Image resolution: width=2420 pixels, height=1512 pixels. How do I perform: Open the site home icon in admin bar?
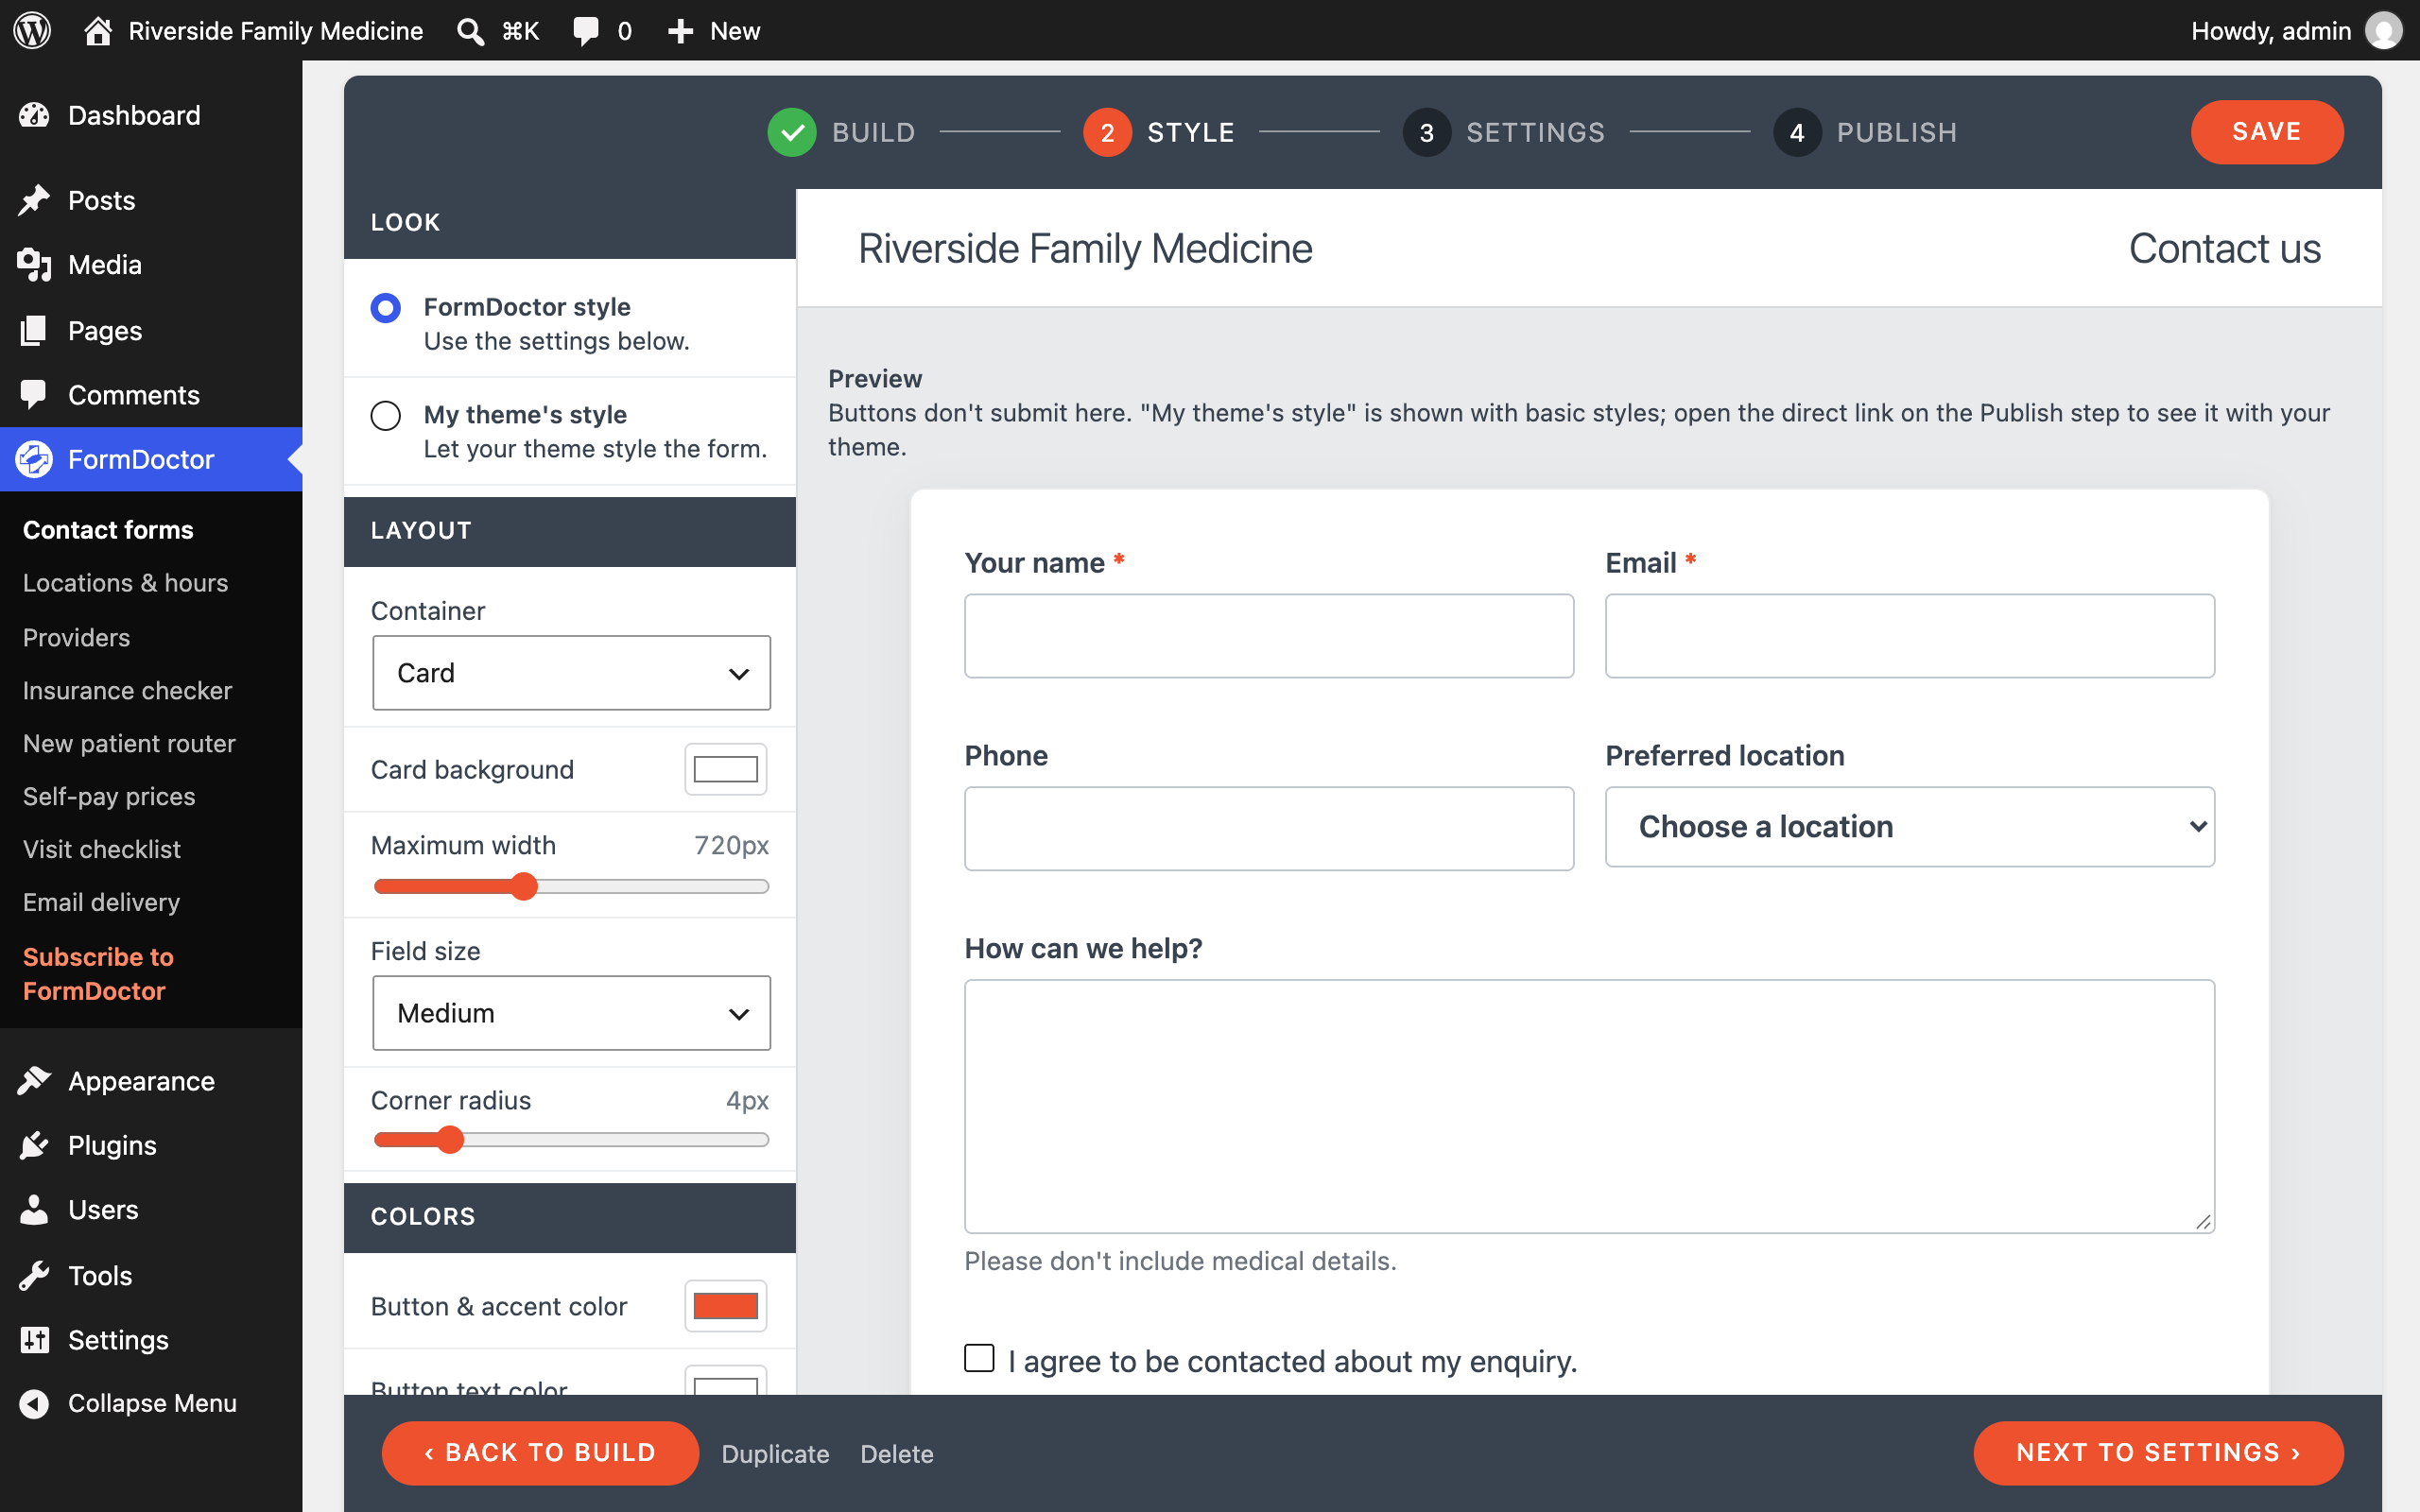(97, 30)
